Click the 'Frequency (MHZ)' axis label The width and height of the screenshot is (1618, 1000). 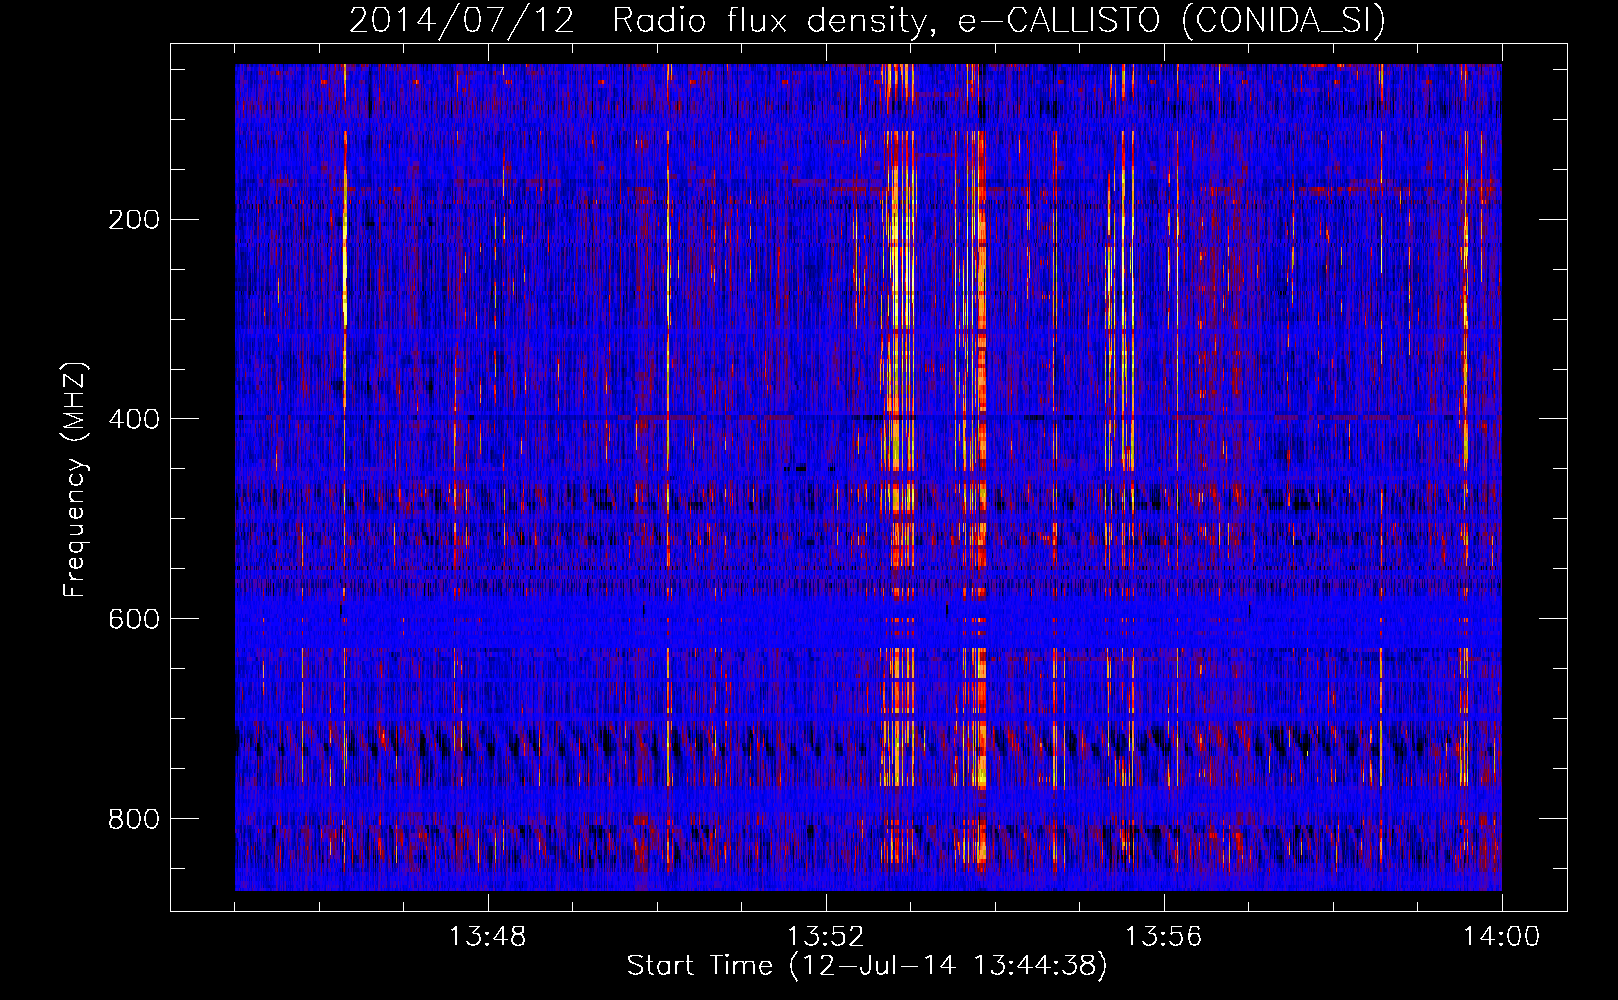coord(75,480)
